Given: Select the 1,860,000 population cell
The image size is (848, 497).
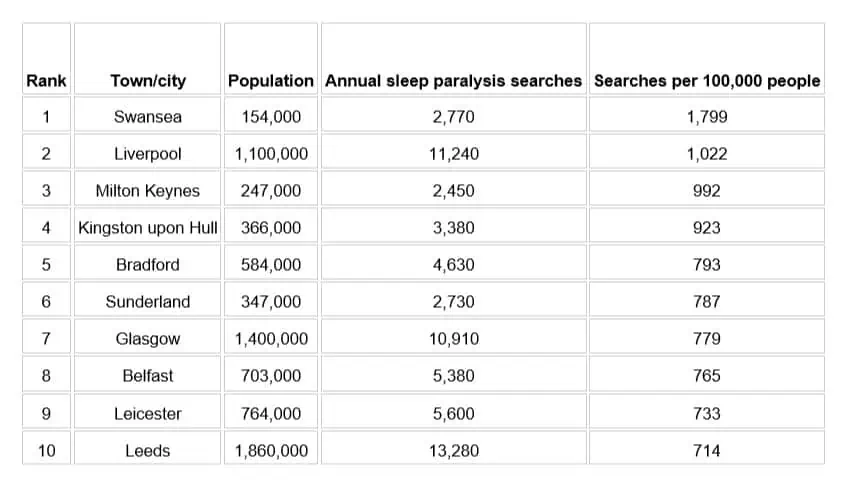Looking at the screenshot, I should (x=271, y=451).
